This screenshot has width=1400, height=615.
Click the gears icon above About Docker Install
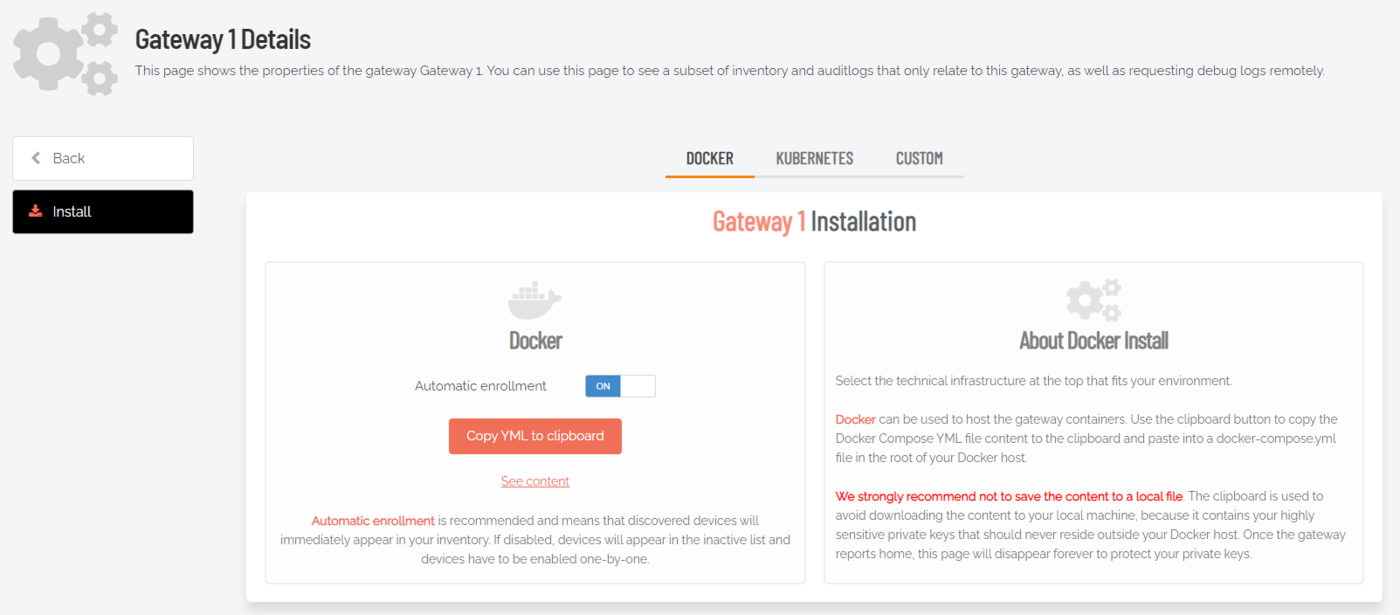pyautogui.click(x=1093, y=299)
